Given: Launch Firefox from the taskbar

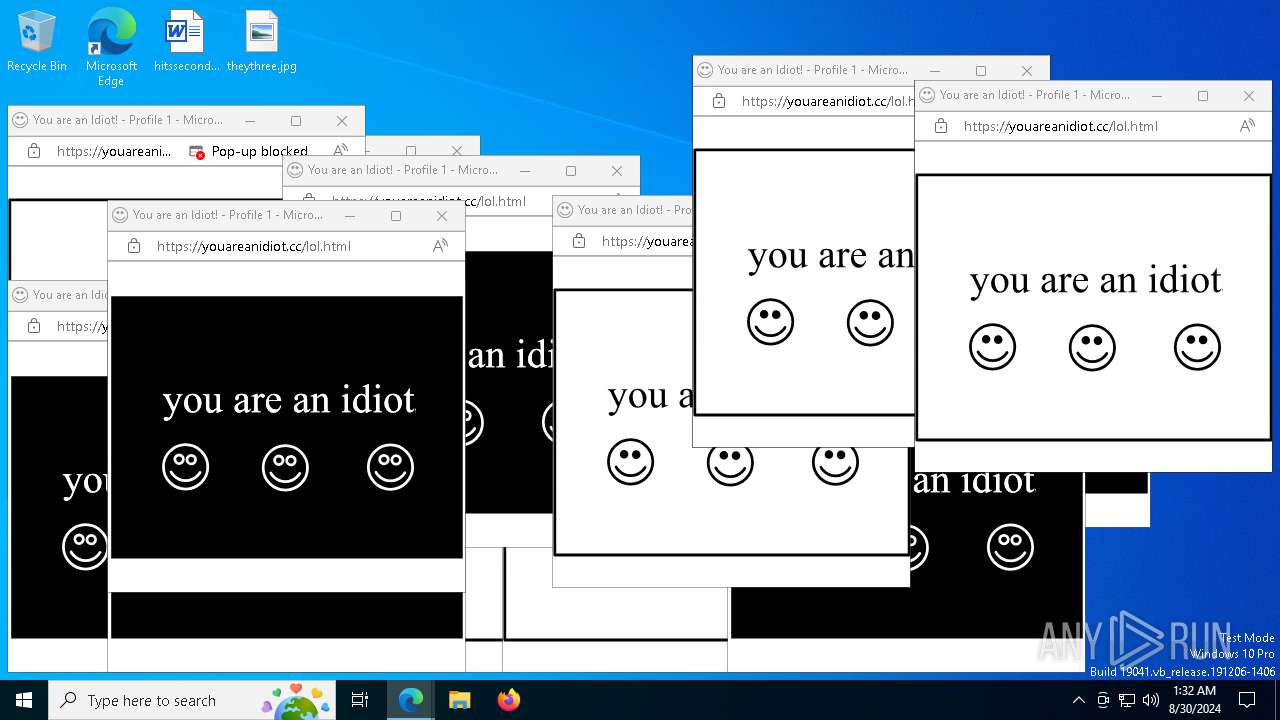Looking at the screenshot, I should [508, 700].
